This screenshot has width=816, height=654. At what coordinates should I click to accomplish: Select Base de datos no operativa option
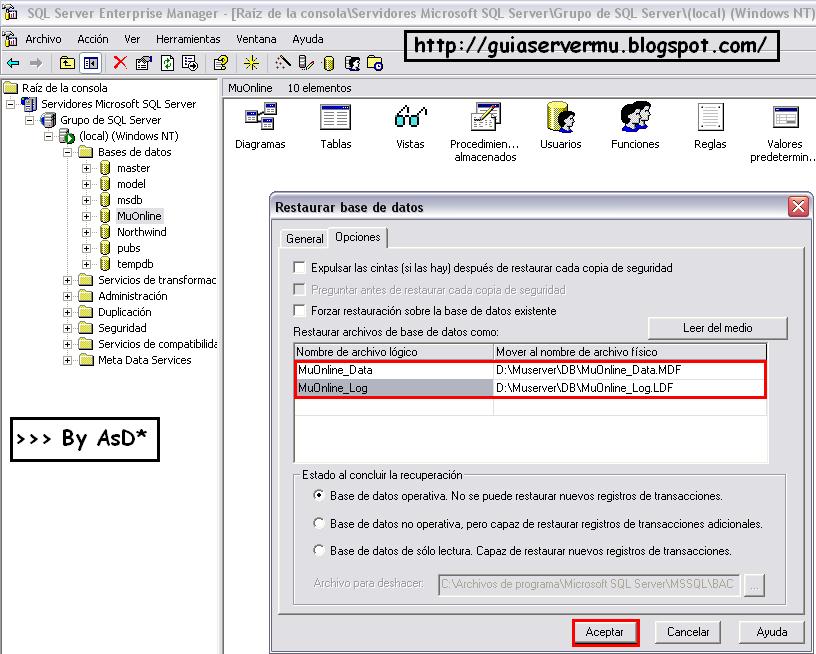[319, 523]
